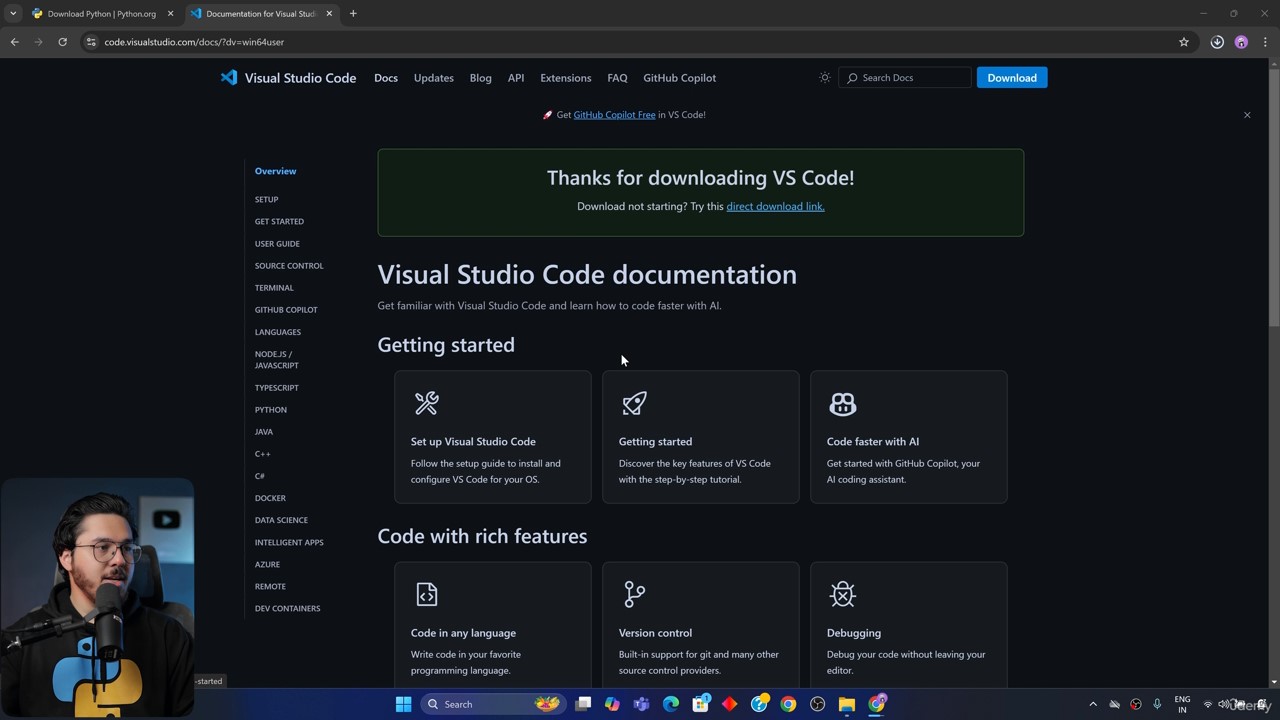Open Chrome three-dot menu

click(x=1265, y=42)
